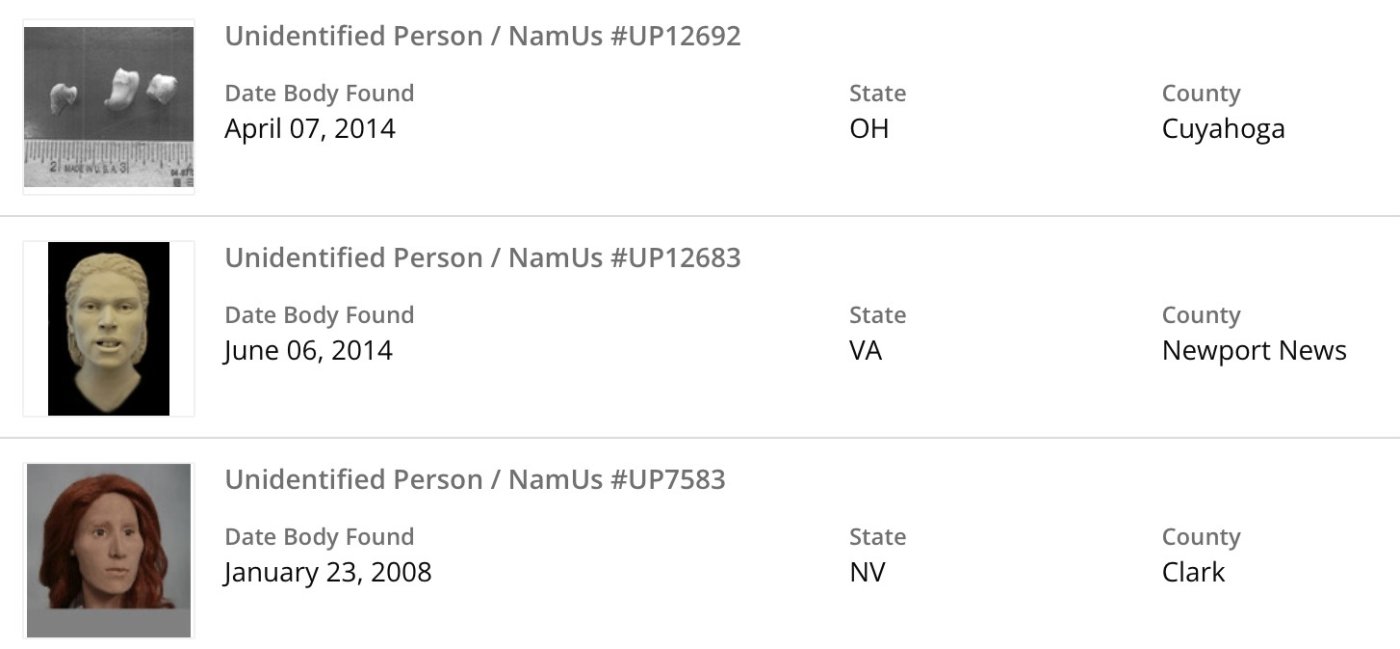The image size is (1400, 649).
Task: Select the VA state value
Action: click(866, 351)
